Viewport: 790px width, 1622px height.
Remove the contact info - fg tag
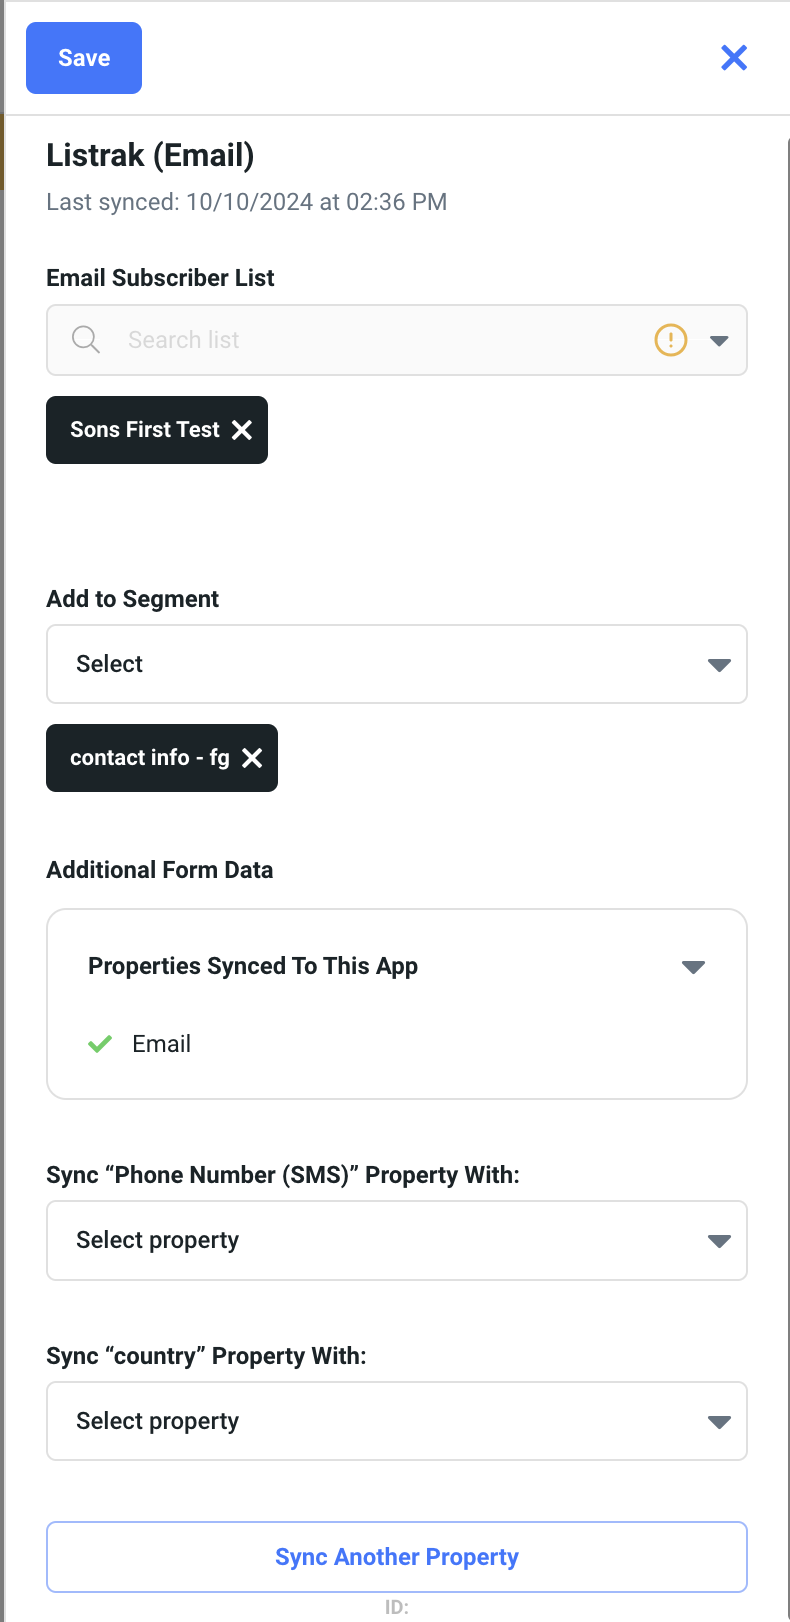point(252,758)
